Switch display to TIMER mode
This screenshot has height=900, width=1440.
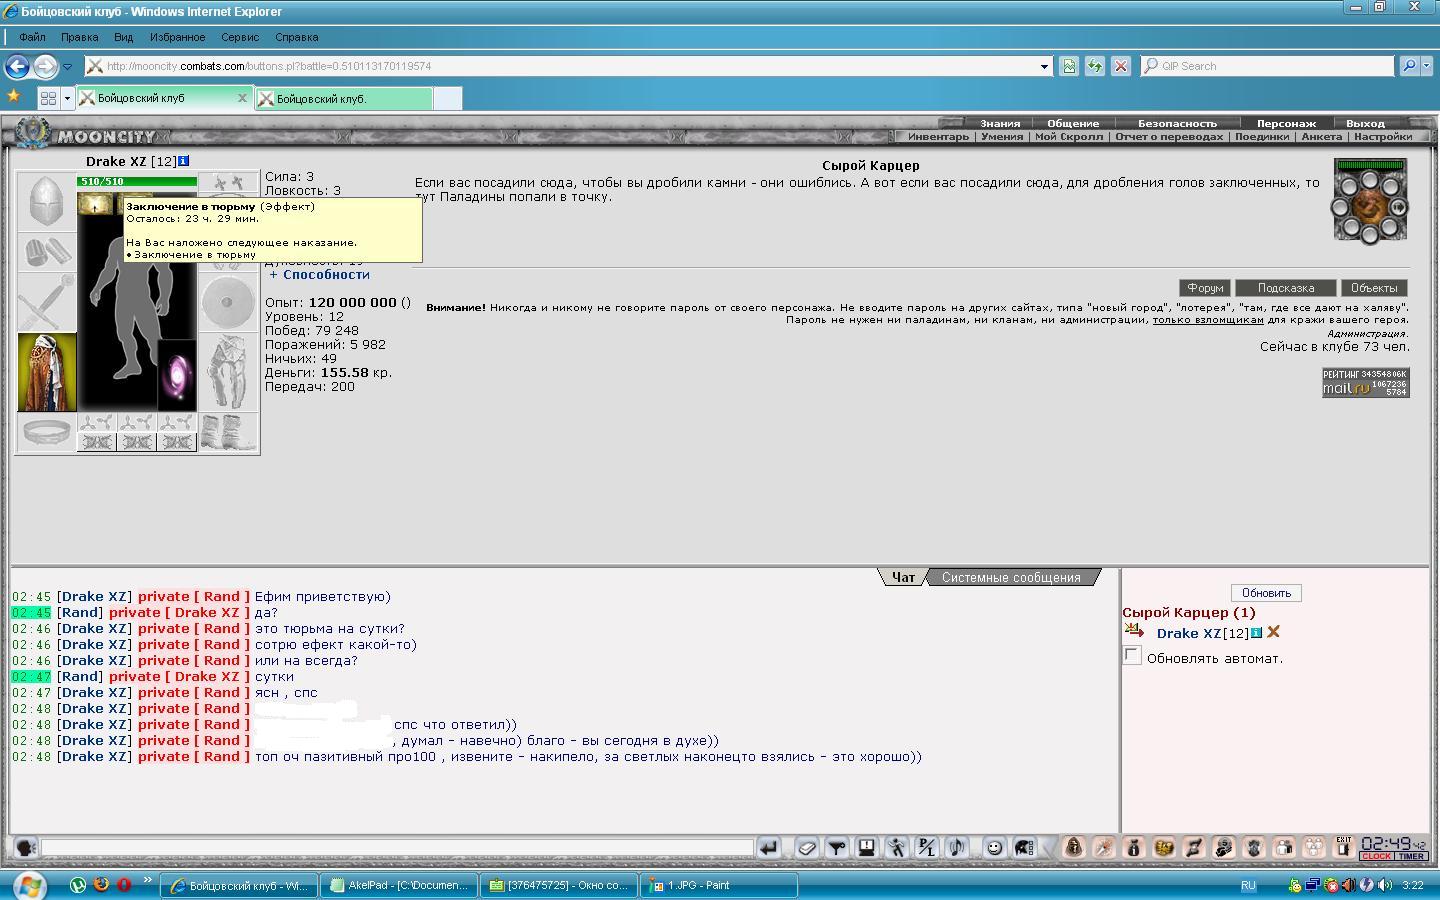[x=1410, y=856]
